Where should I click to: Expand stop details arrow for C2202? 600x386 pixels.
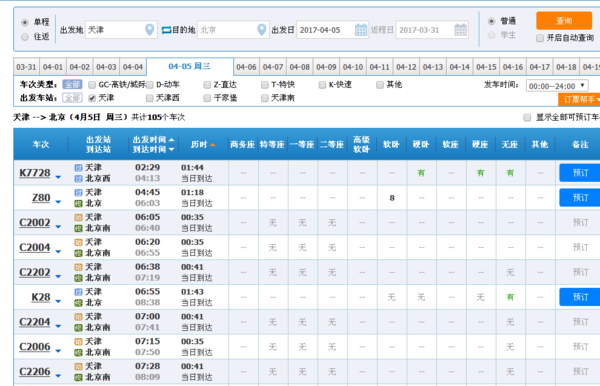pos(58,277)
